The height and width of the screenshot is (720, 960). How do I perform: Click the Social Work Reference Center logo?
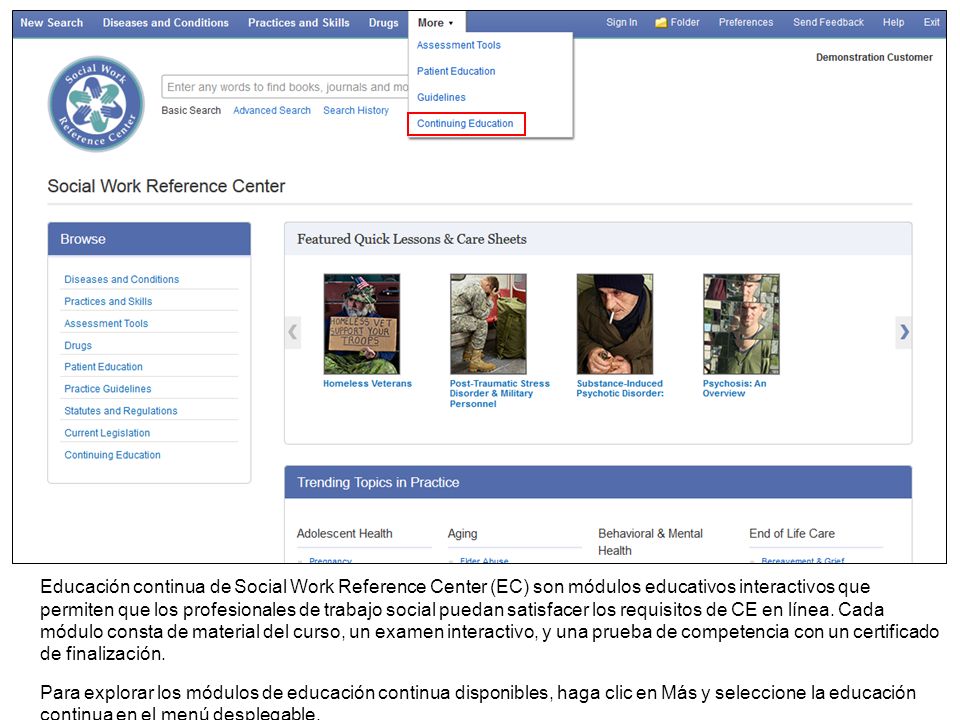(x=96, y=104)
